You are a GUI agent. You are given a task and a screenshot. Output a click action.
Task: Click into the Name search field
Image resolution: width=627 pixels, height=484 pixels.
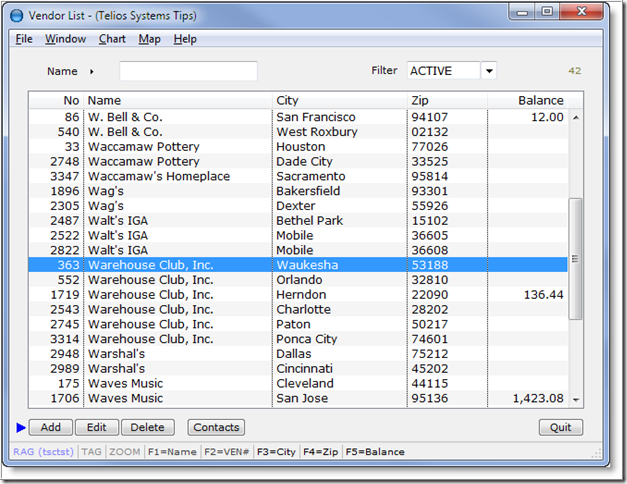188,71
